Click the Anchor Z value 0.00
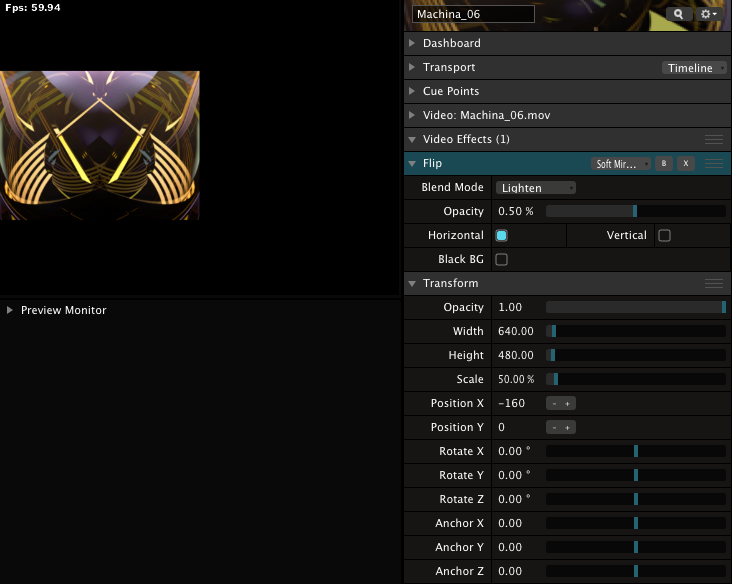This screenshot has width=732, height=584. tap(510, 571)
